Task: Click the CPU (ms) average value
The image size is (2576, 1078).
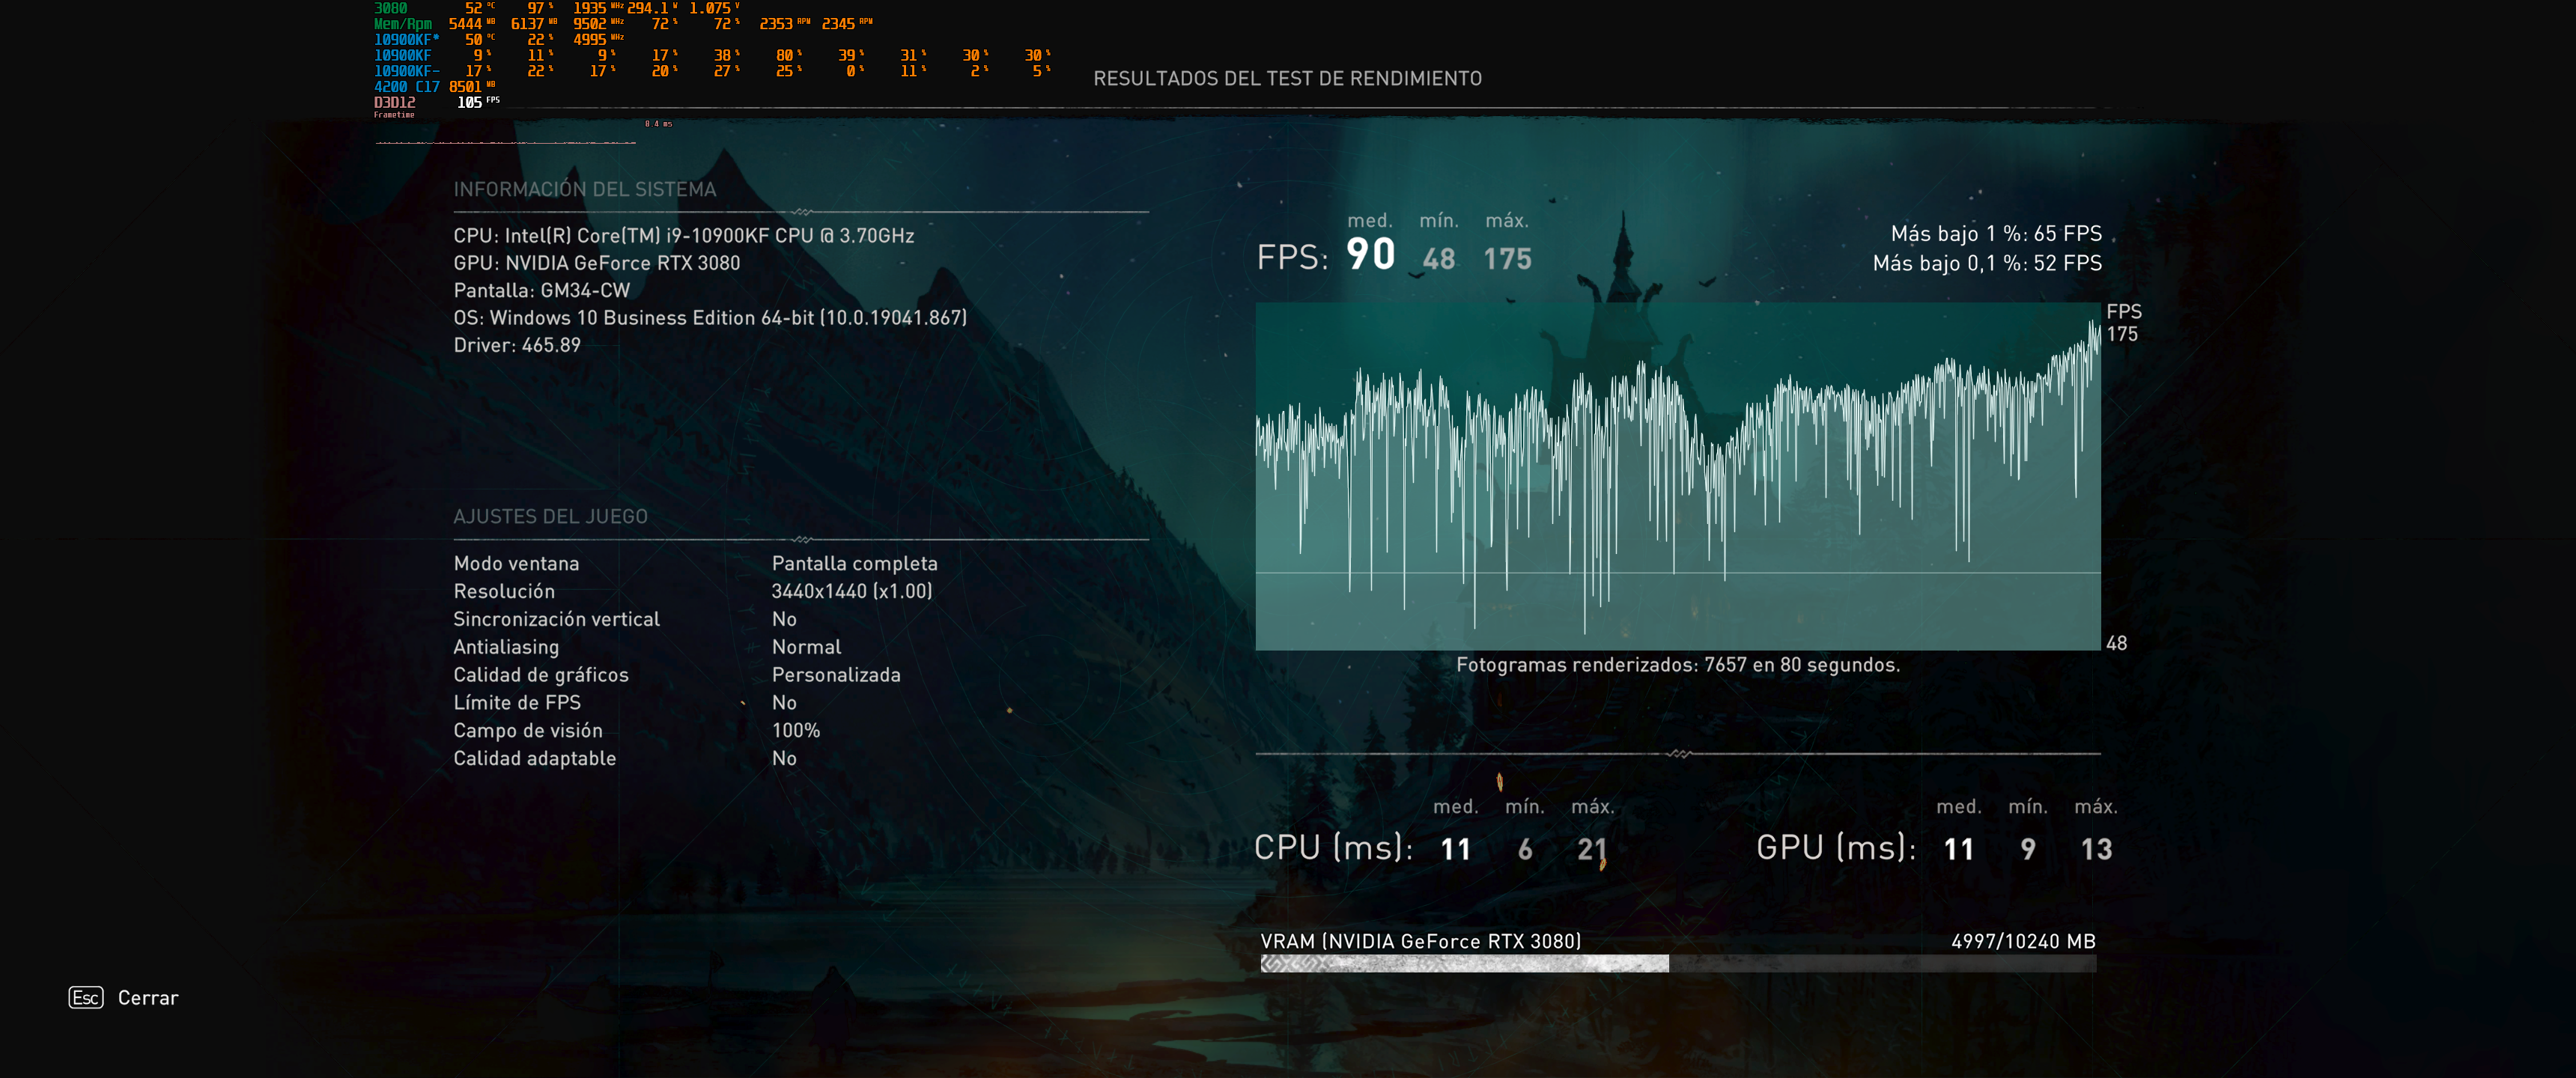Action: click(x=1455, y=849)
